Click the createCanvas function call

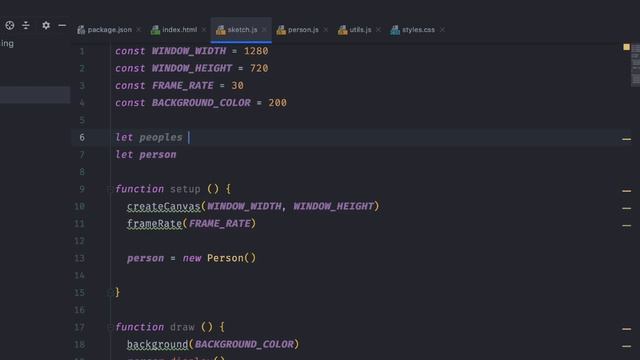coord(163,207)
